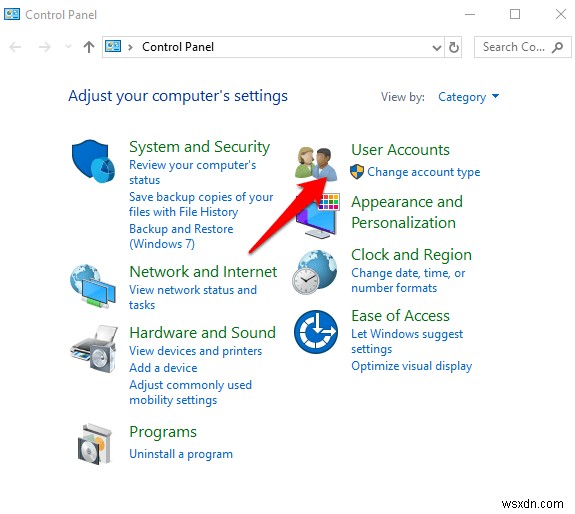This screenshot has height=514, width=575.
Task: Open the System and Security shield icon
Action: pyautogui.click(x=93, y=161)
